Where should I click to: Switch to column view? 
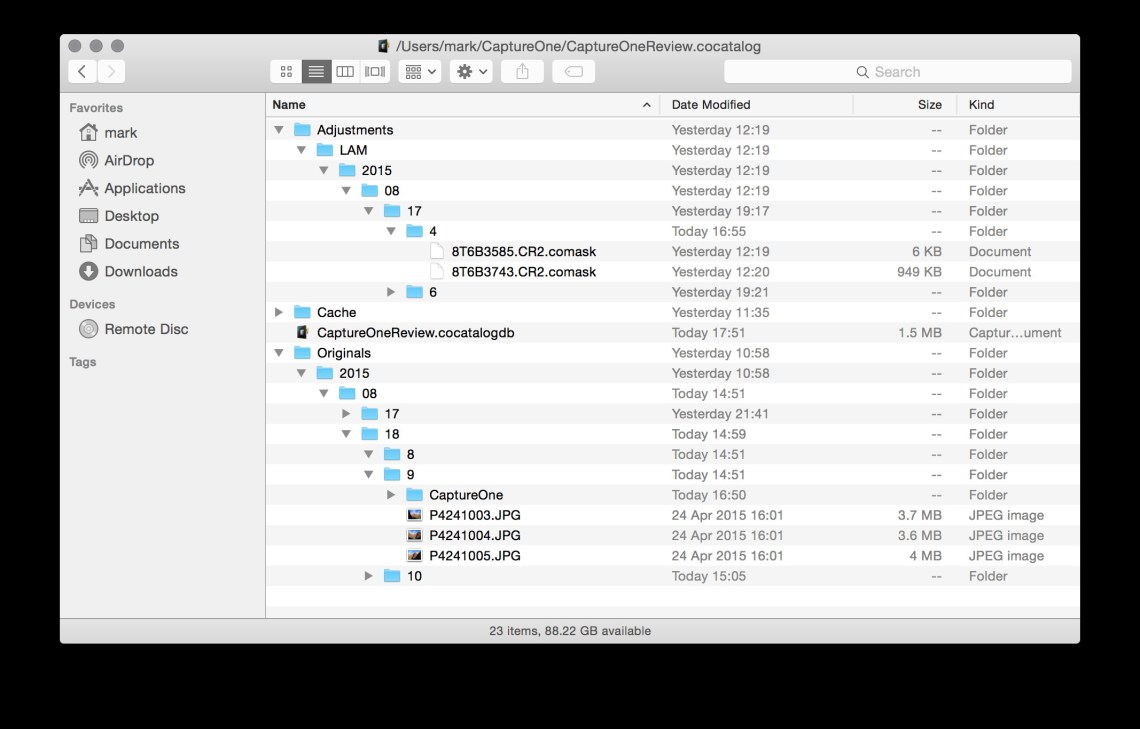[x=345, y=71]
